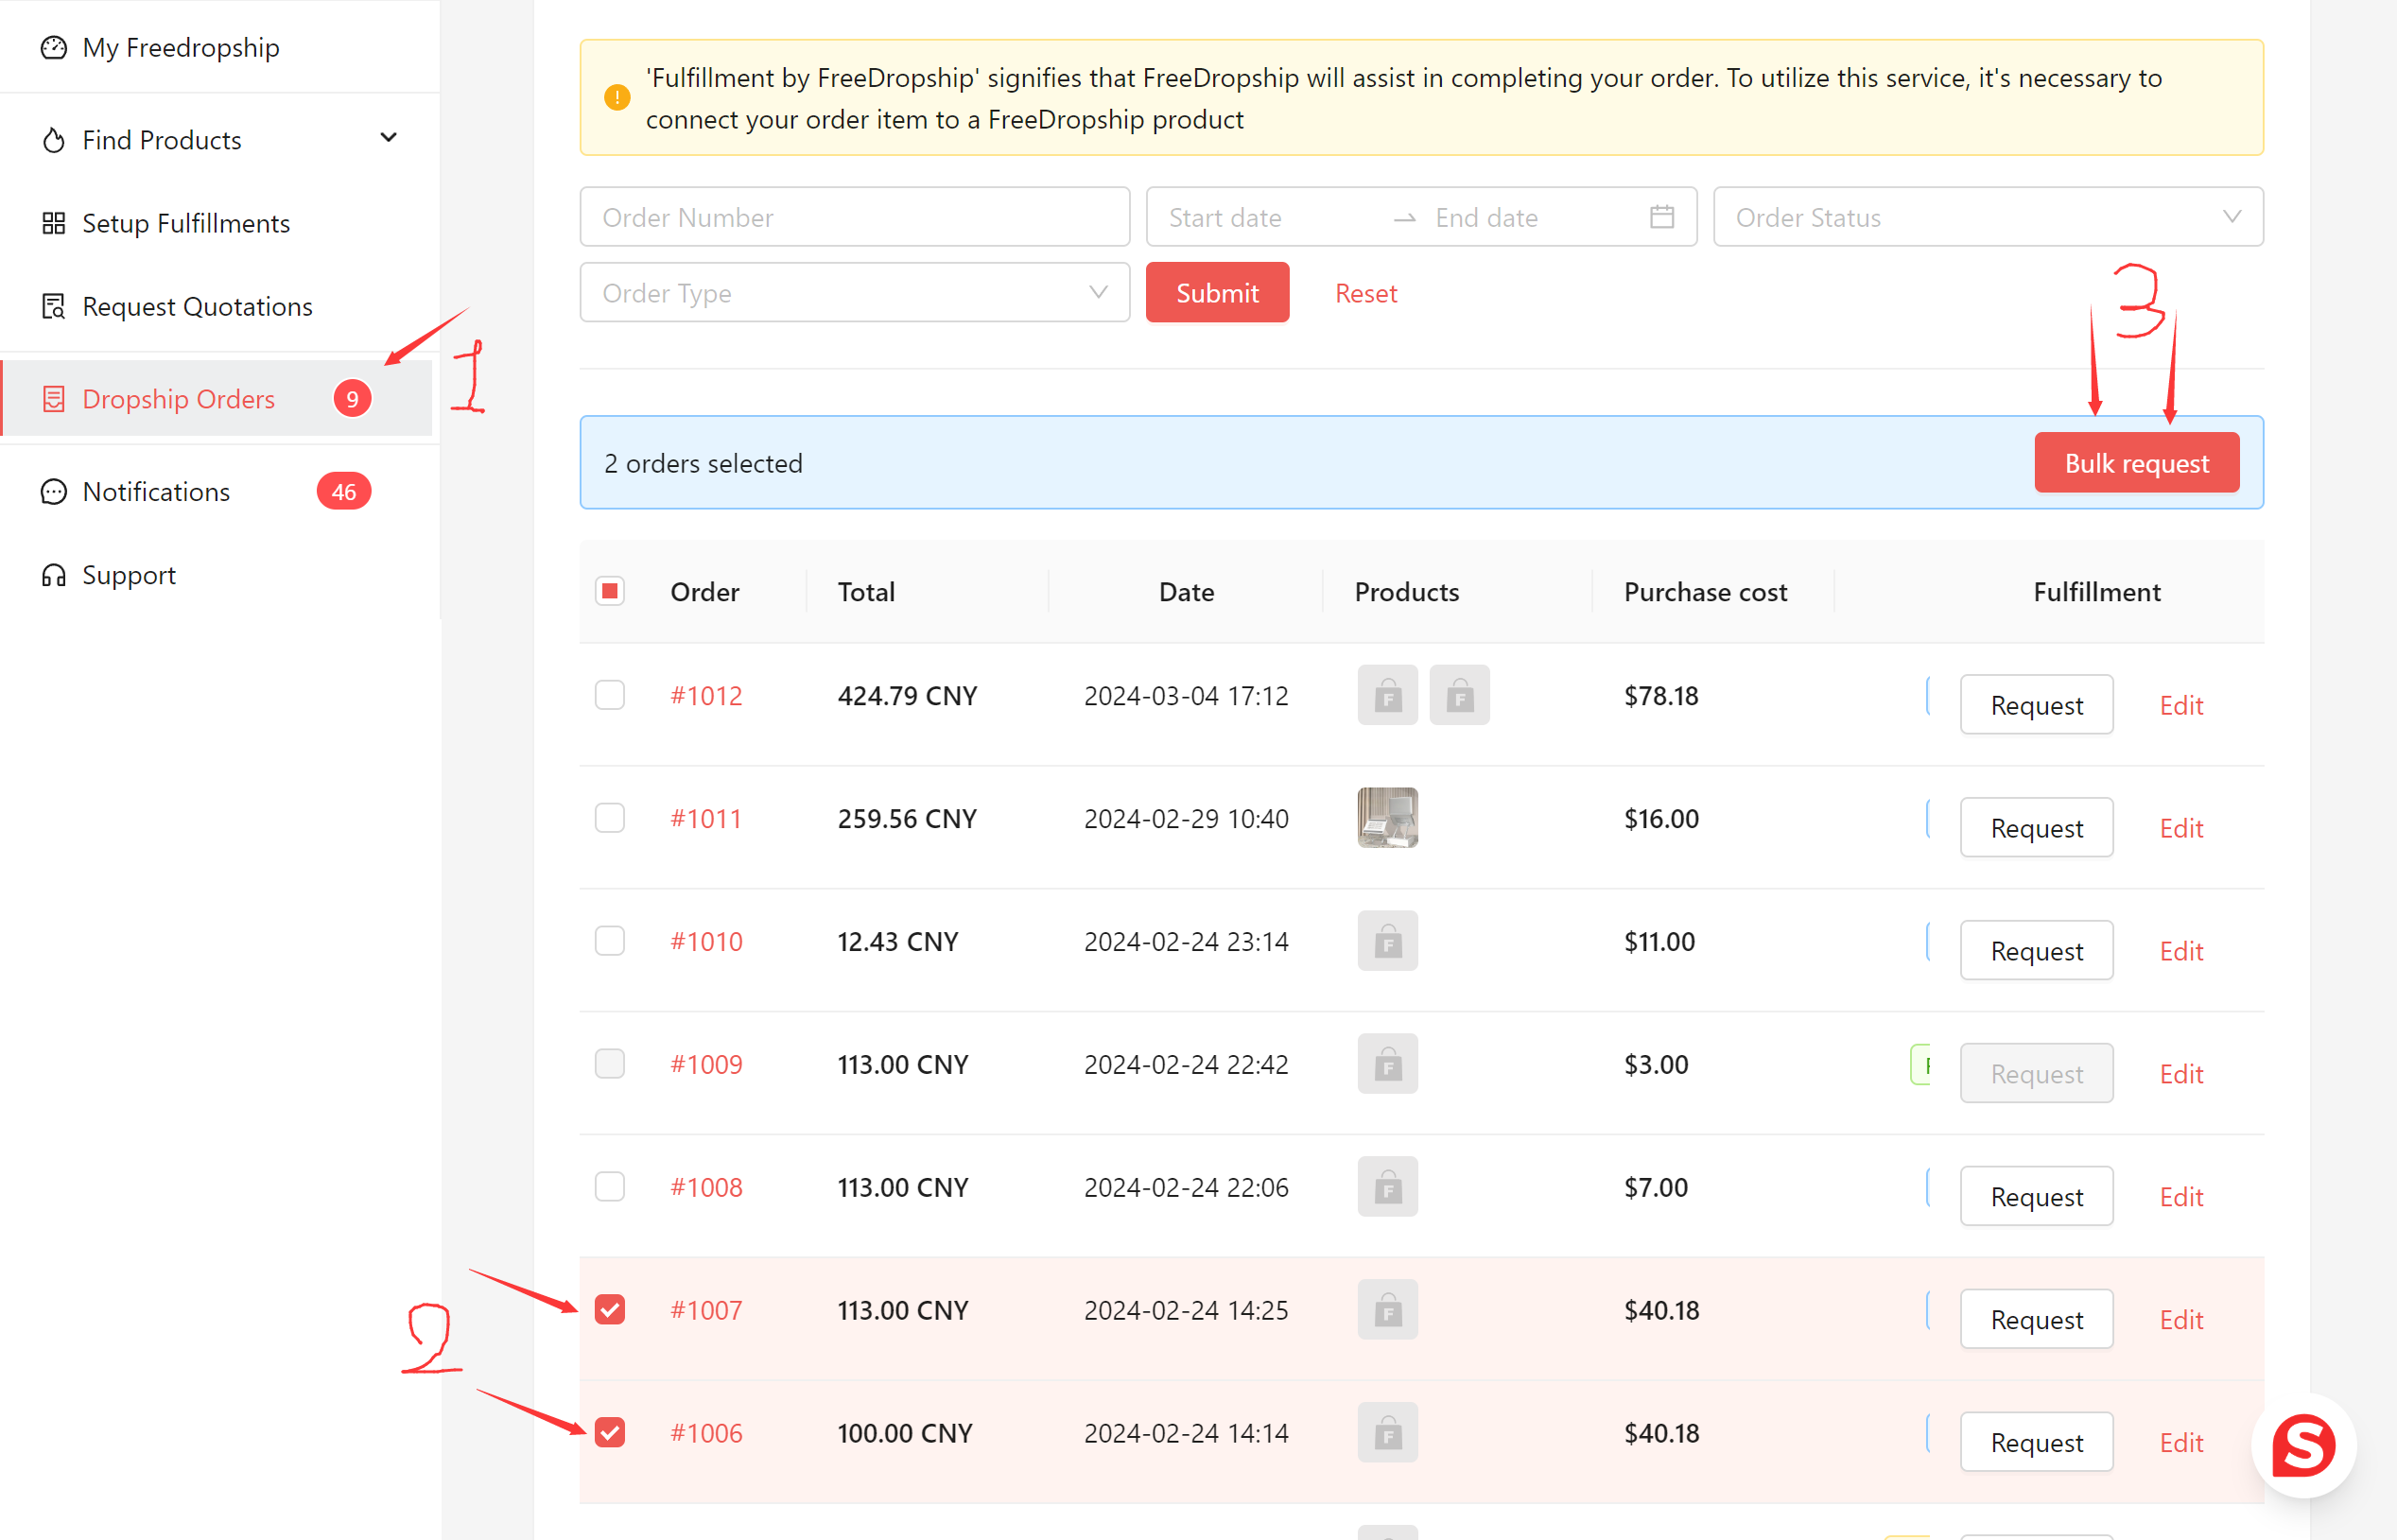The width and height of the screenshot is (2397, 1540).
Task: Click the Notifications chat bubble icon
Action: [x=54, y=492]
